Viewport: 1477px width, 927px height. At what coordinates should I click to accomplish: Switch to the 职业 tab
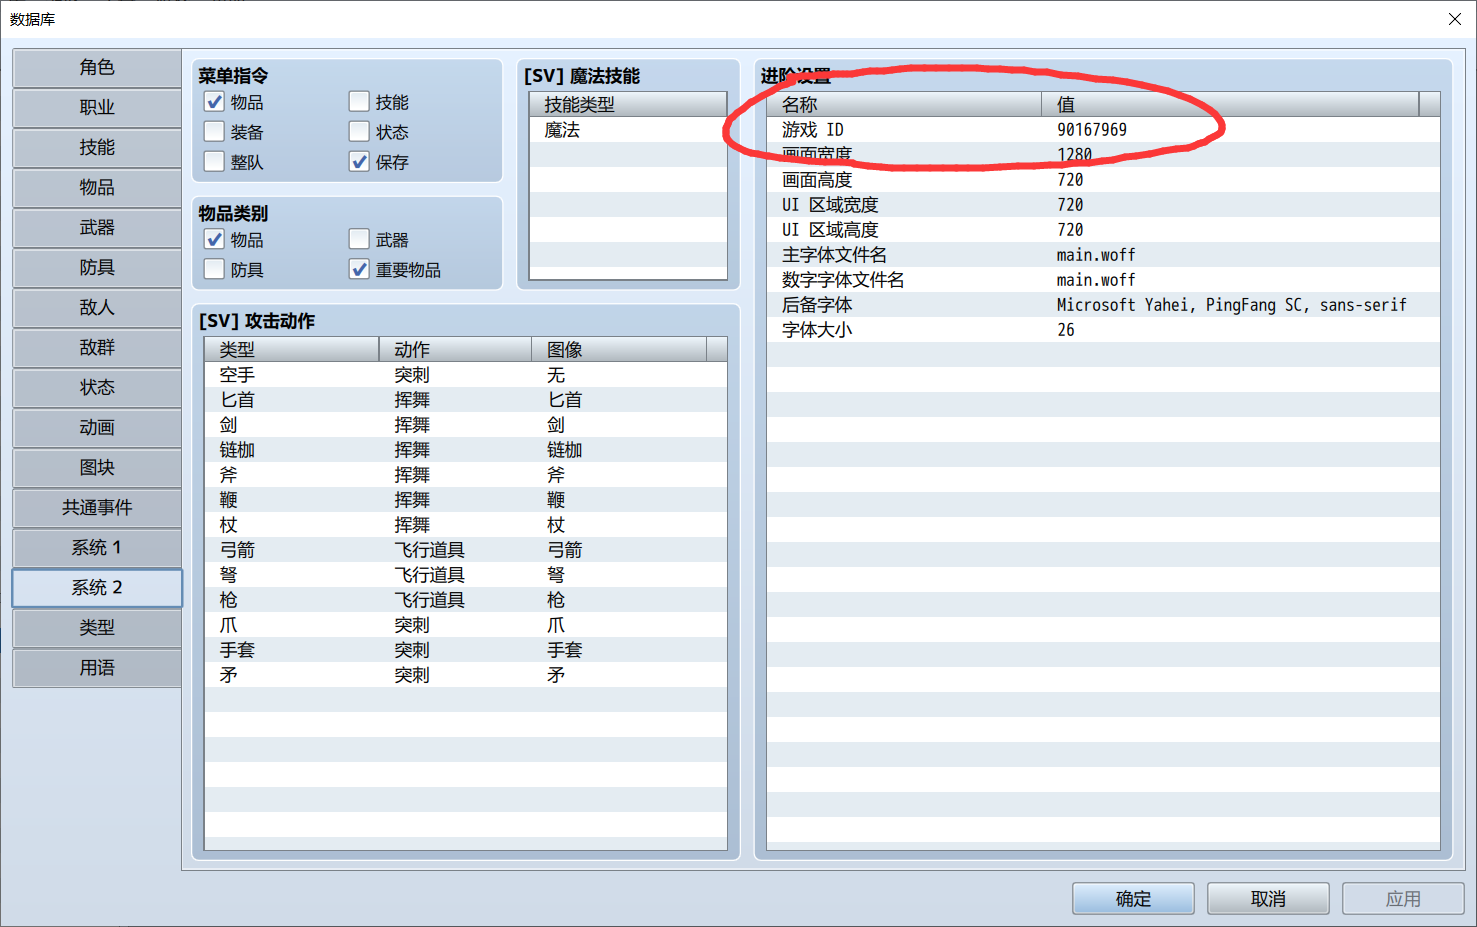[97, 108]
